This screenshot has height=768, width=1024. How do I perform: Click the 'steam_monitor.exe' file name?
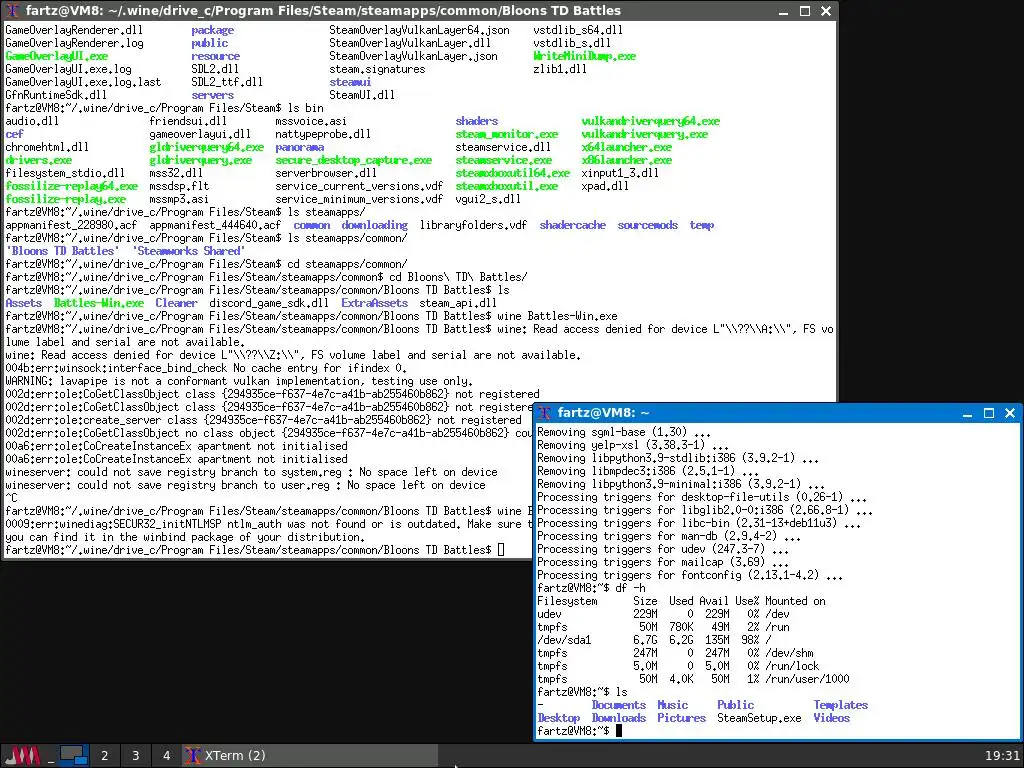point(507,135)
